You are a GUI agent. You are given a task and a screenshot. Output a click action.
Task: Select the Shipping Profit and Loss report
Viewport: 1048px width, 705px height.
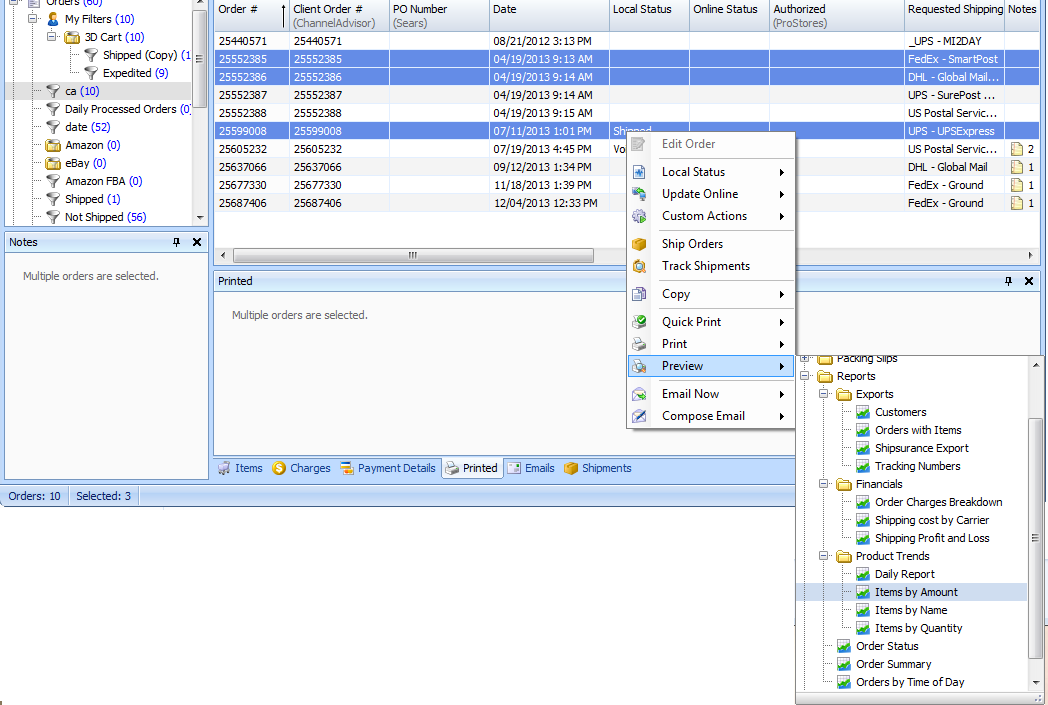(931, 538)
